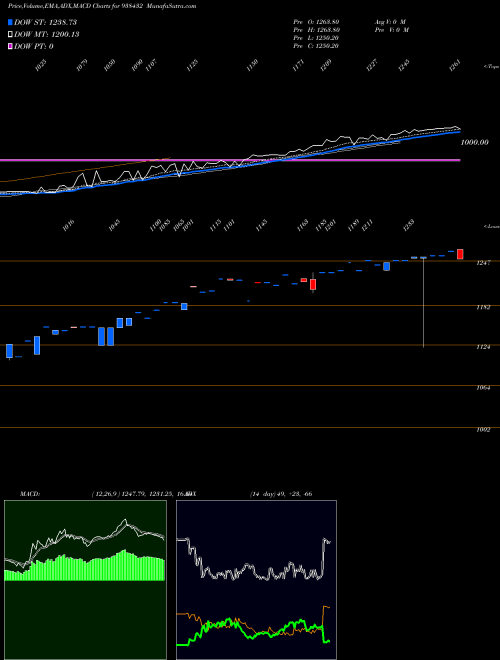Screen dimensions: 500x660
Task: Click the 'Pre C: 1250.20' close value
Action: click(316, 46)
